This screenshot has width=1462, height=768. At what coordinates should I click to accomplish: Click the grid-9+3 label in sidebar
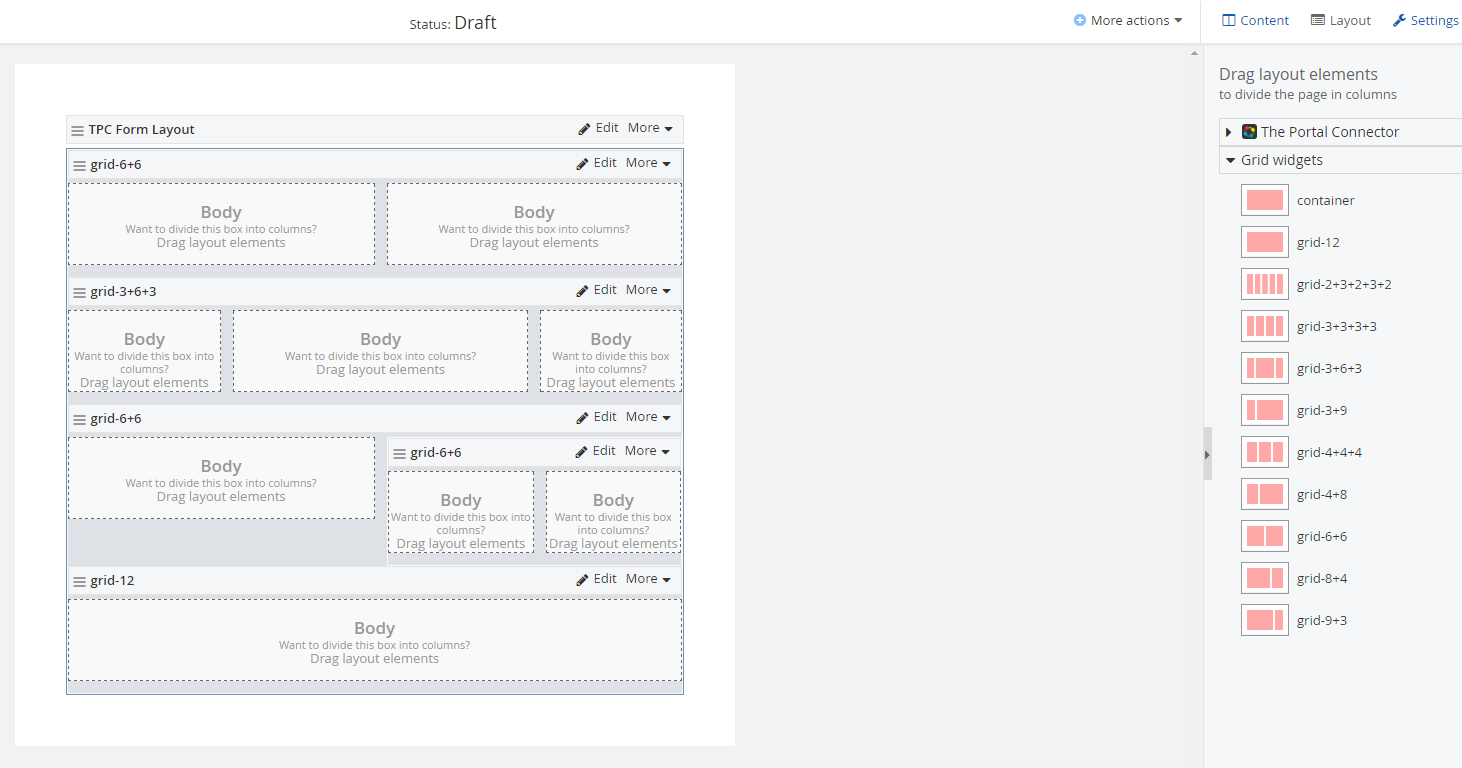click(x=1322, y=620)
